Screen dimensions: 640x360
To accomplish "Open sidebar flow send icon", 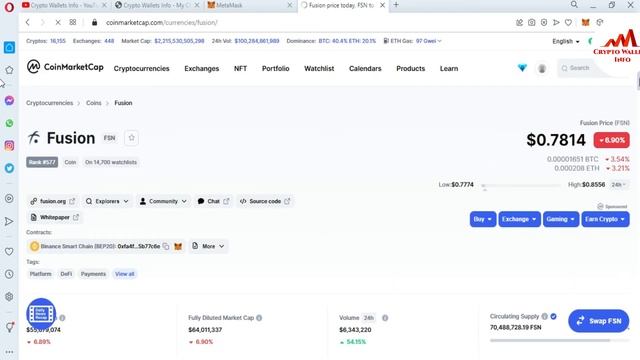I will point(9,221).
